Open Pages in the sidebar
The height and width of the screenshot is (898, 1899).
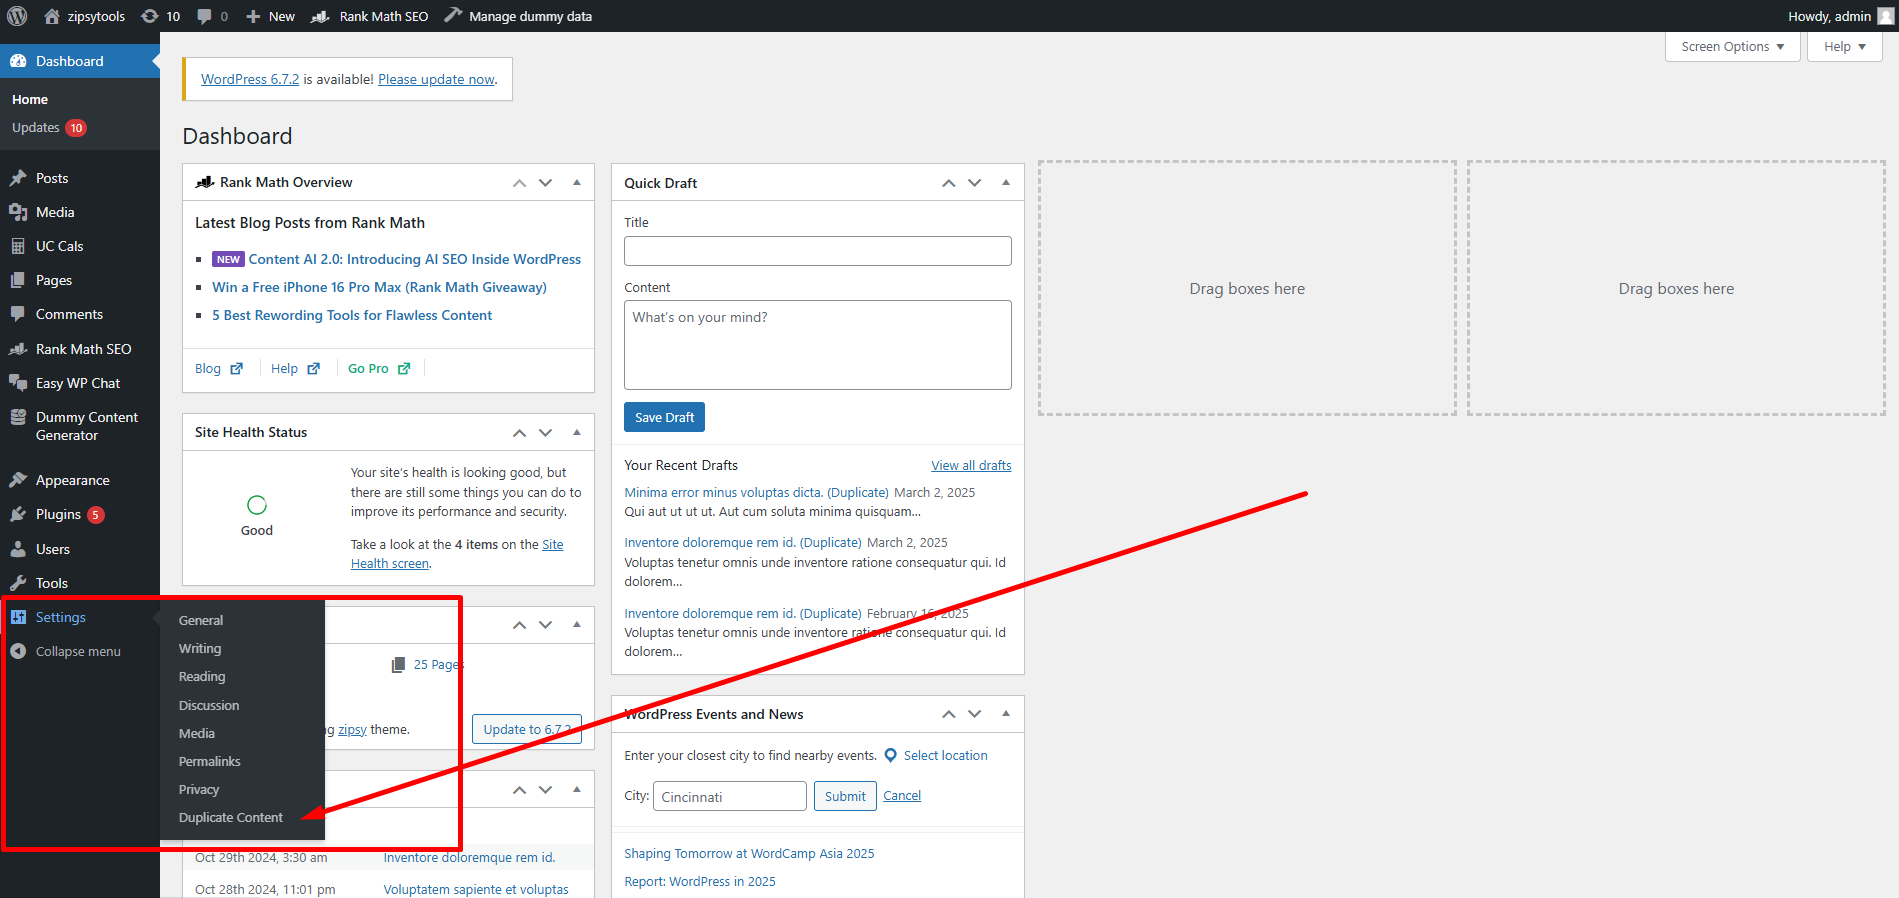click(x=54, y=280)
